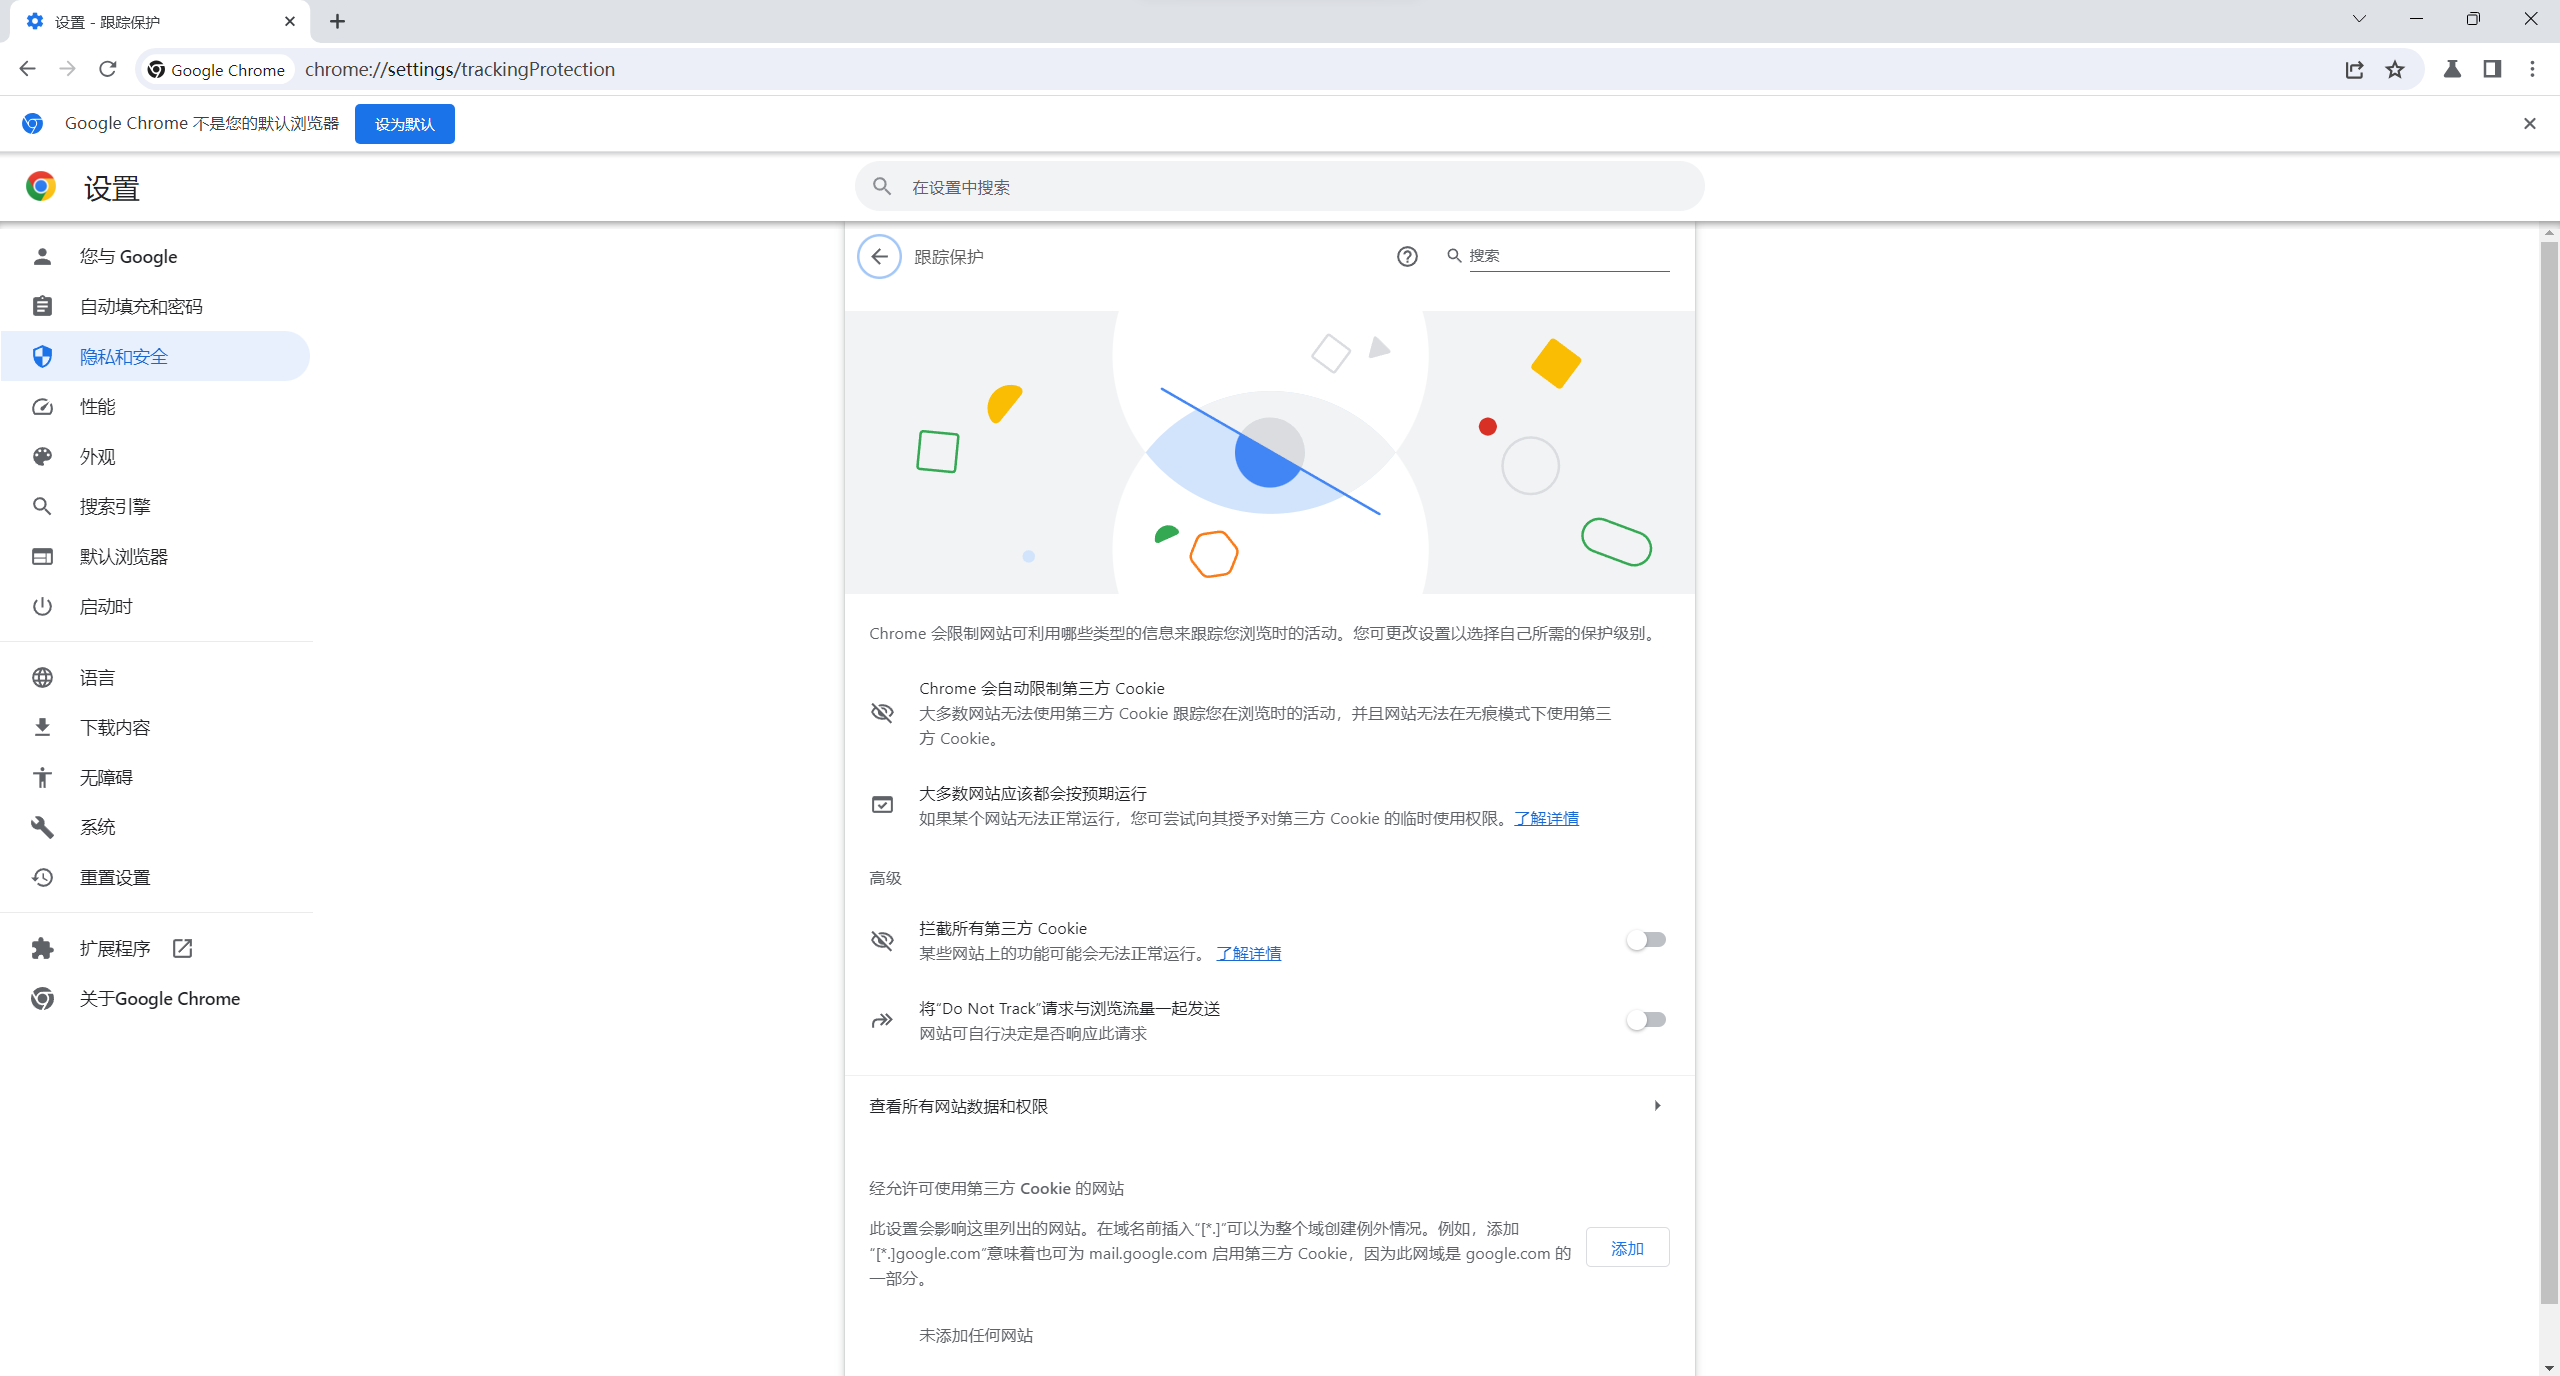Turn on the Do Not Track request toggle

[x=1645, y=1020]
